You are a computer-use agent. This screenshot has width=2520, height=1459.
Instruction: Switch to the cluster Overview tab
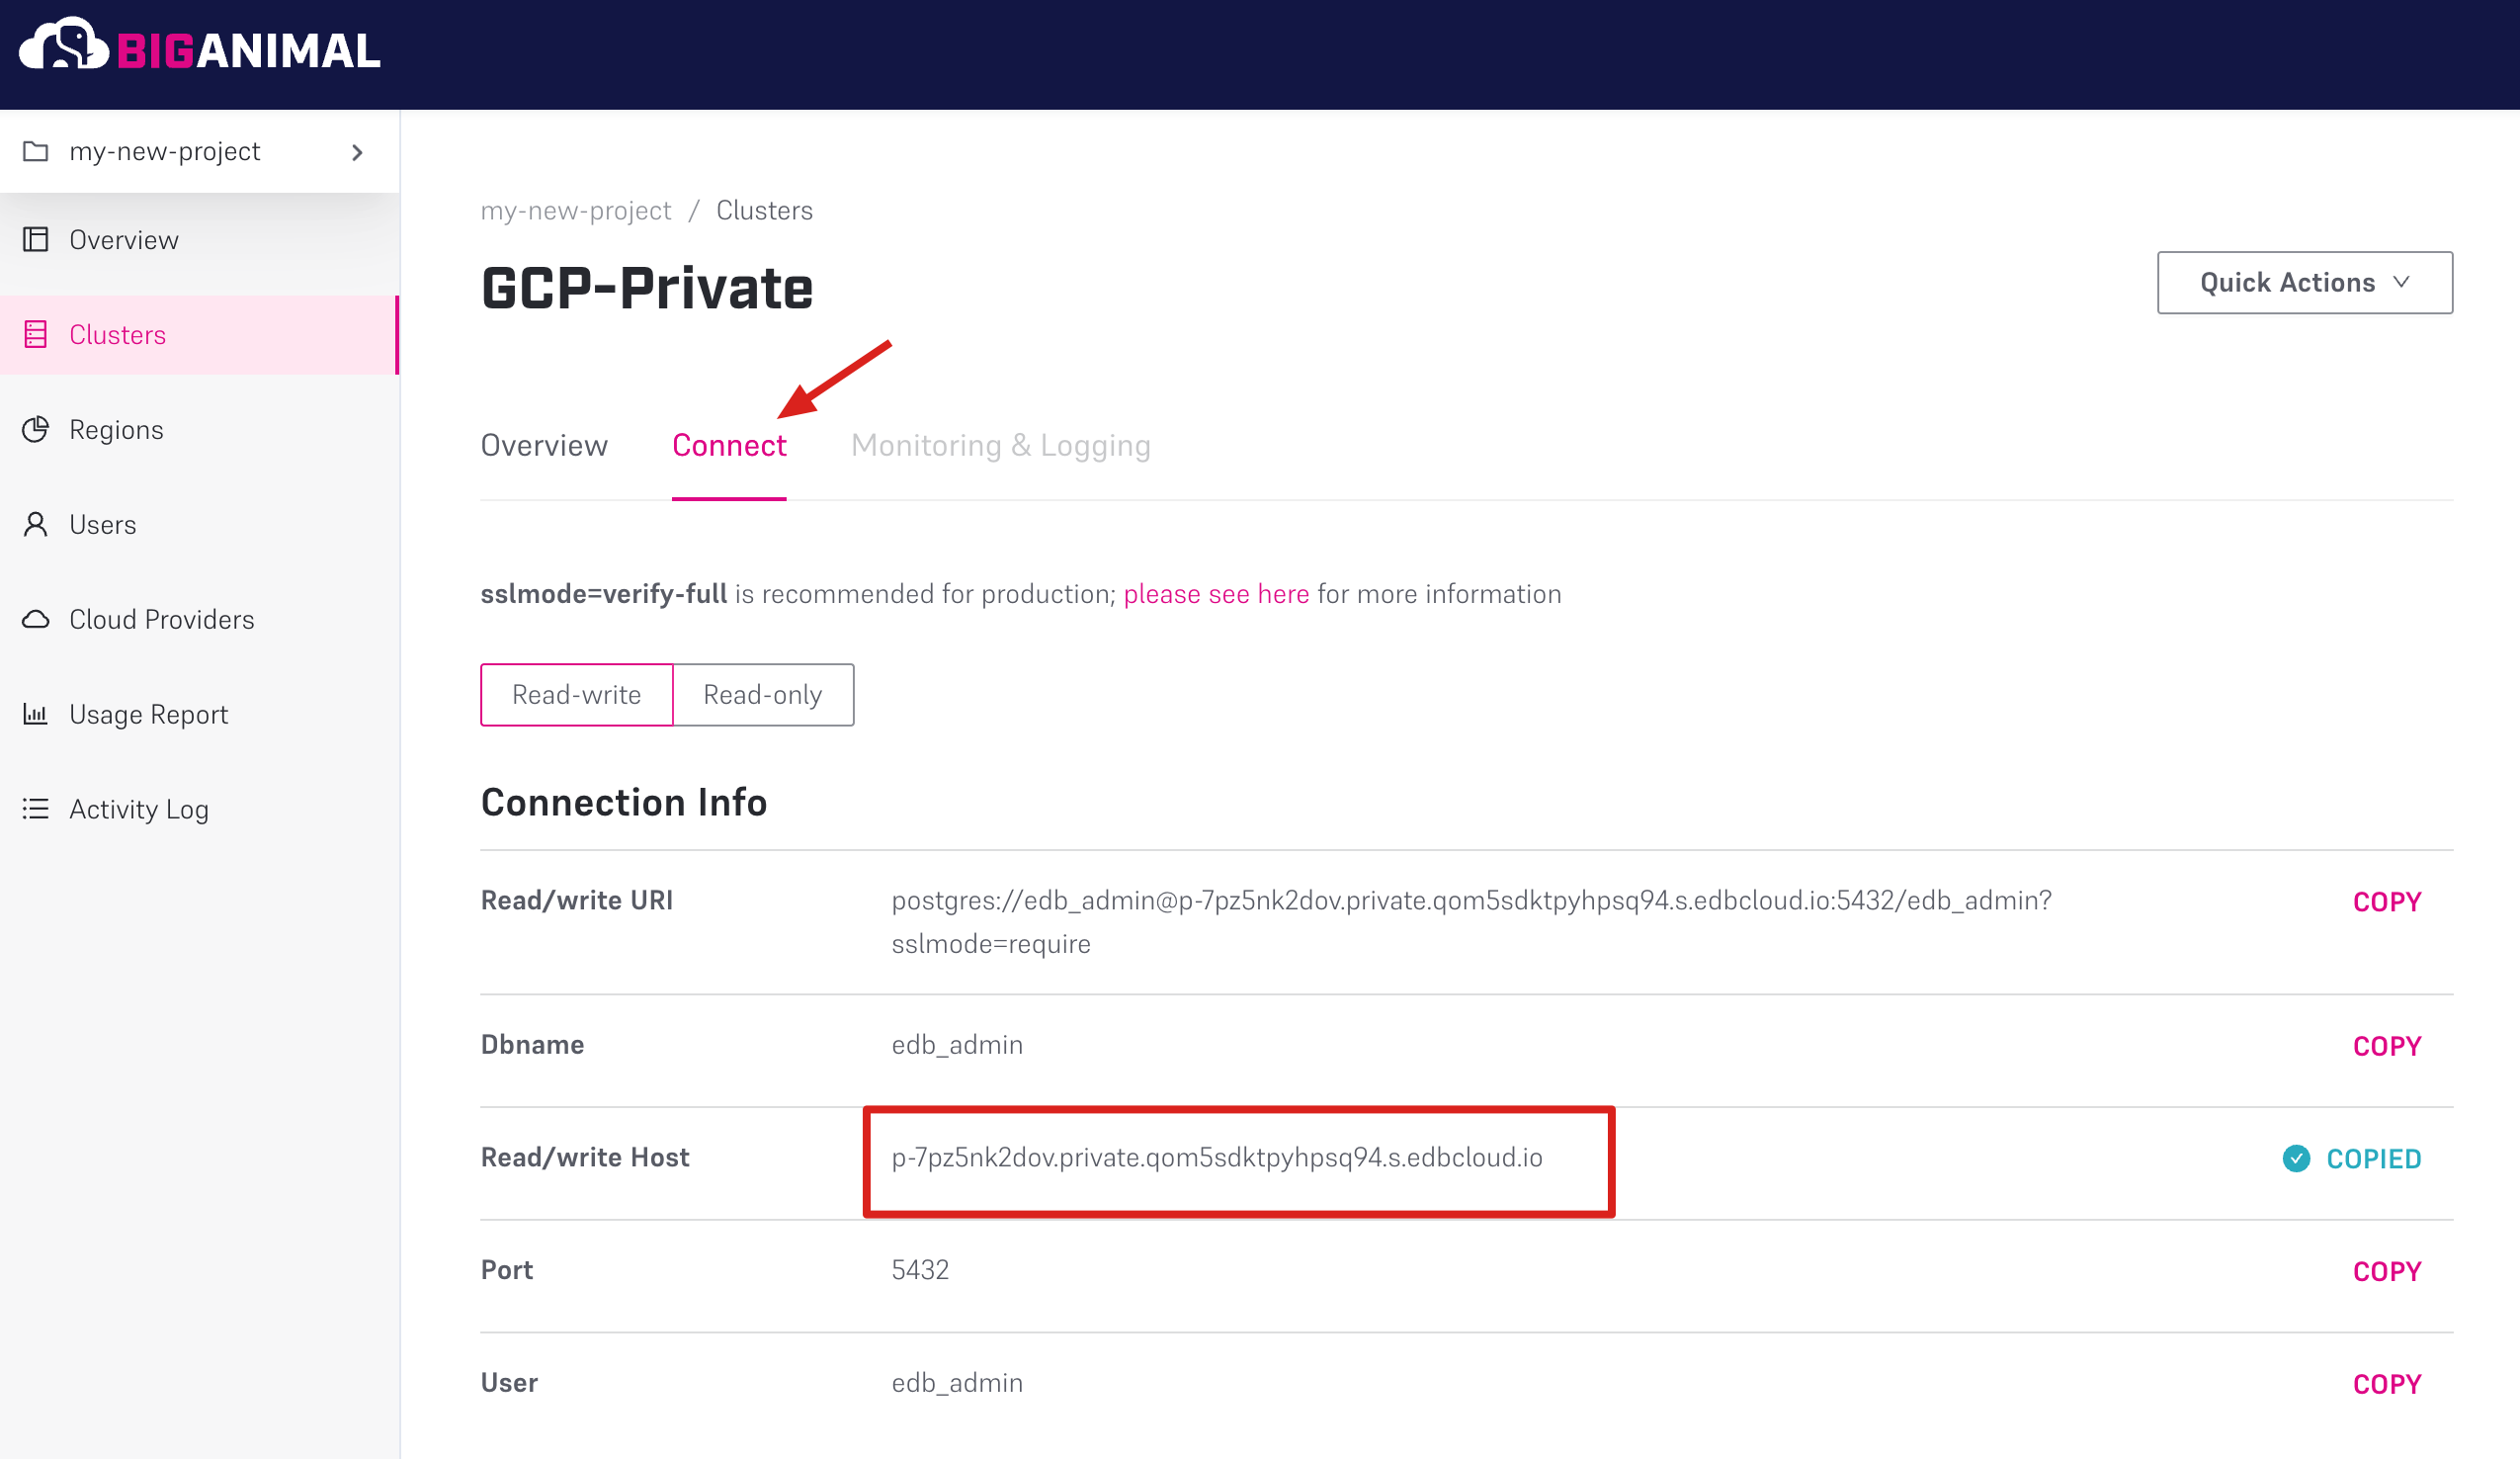[544, 445]
